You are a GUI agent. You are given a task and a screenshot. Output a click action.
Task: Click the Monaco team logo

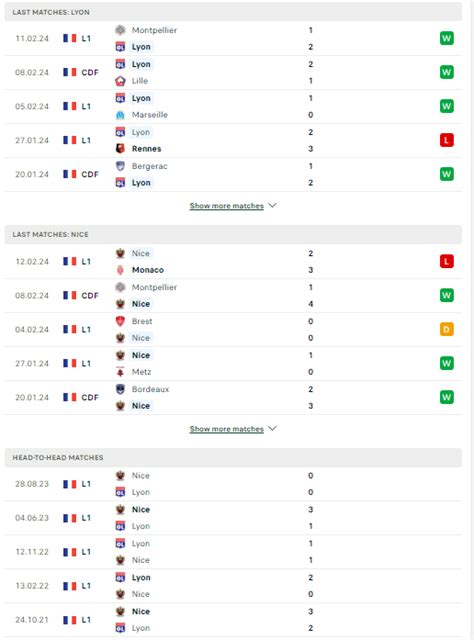click(120, 270)
